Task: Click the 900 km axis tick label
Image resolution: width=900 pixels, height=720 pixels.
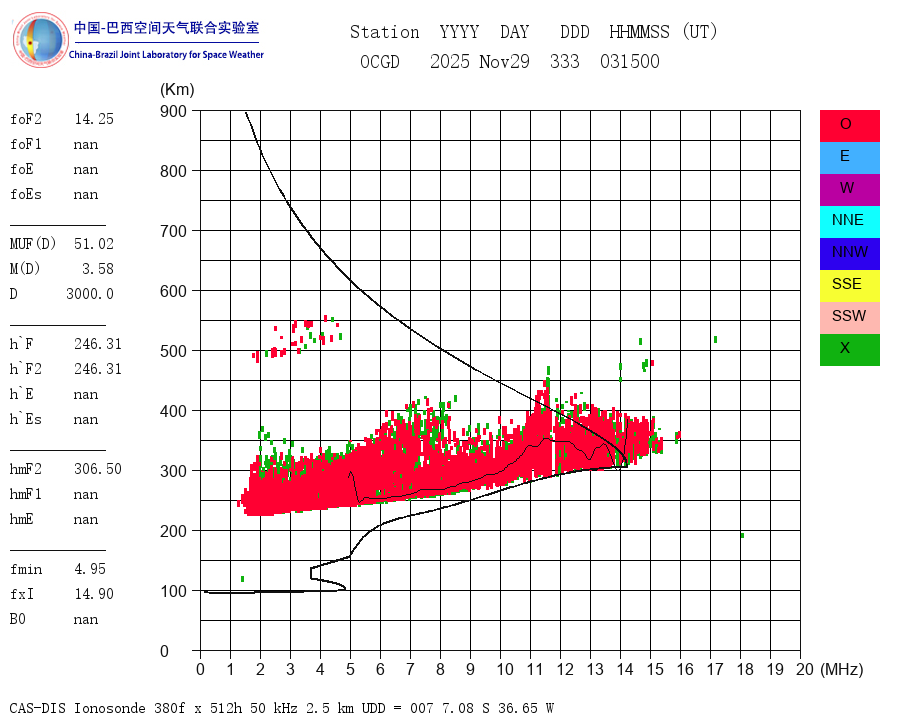Action: (173, 111)
